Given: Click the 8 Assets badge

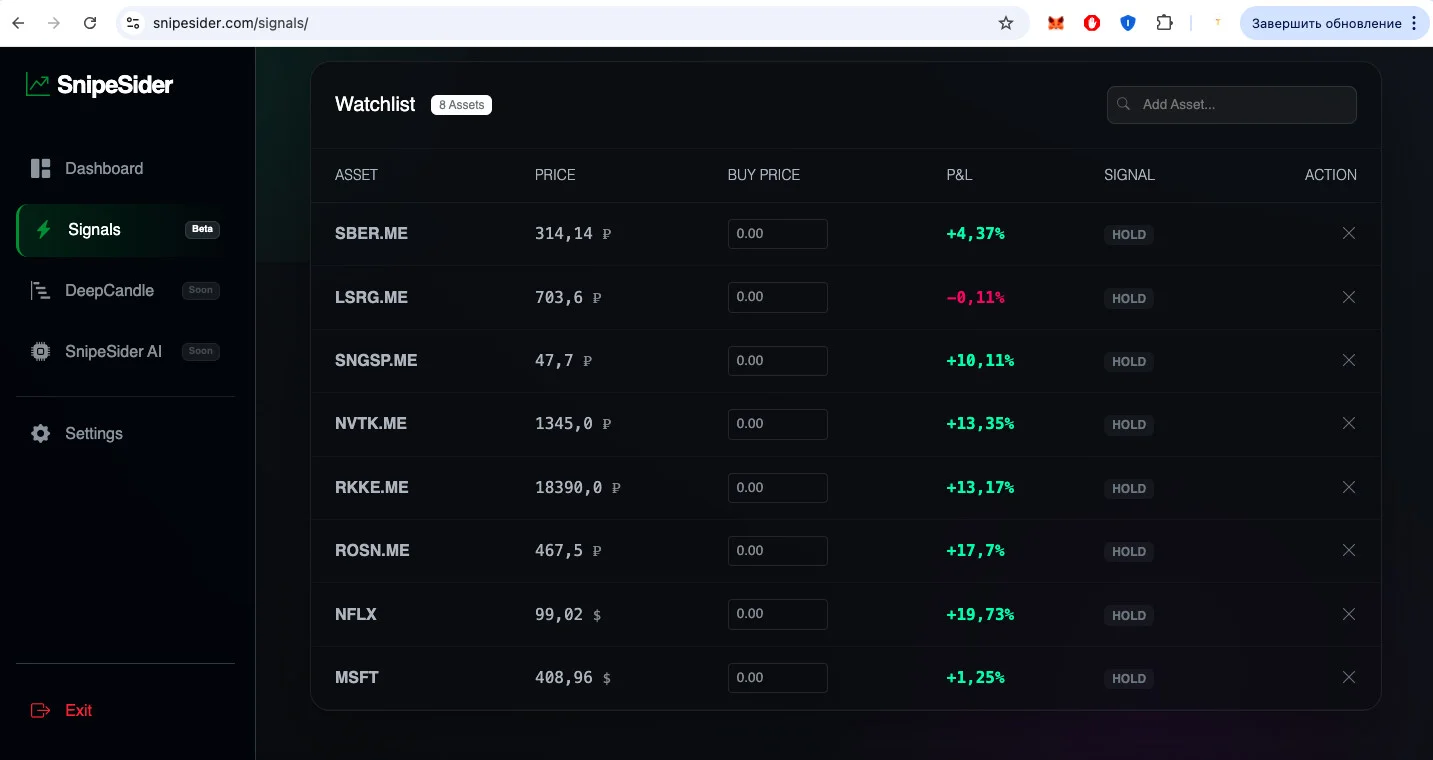Looking at the screenshot, I should 461,104.
